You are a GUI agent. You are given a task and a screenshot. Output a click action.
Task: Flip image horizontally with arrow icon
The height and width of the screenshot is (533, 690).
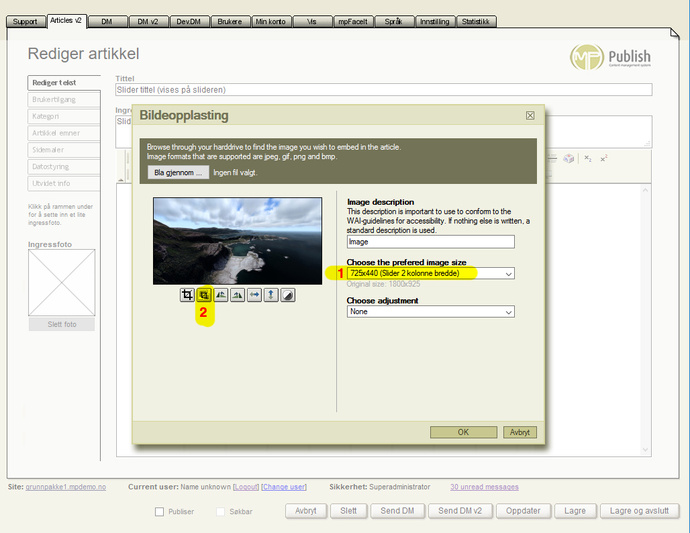coord(255,295)
